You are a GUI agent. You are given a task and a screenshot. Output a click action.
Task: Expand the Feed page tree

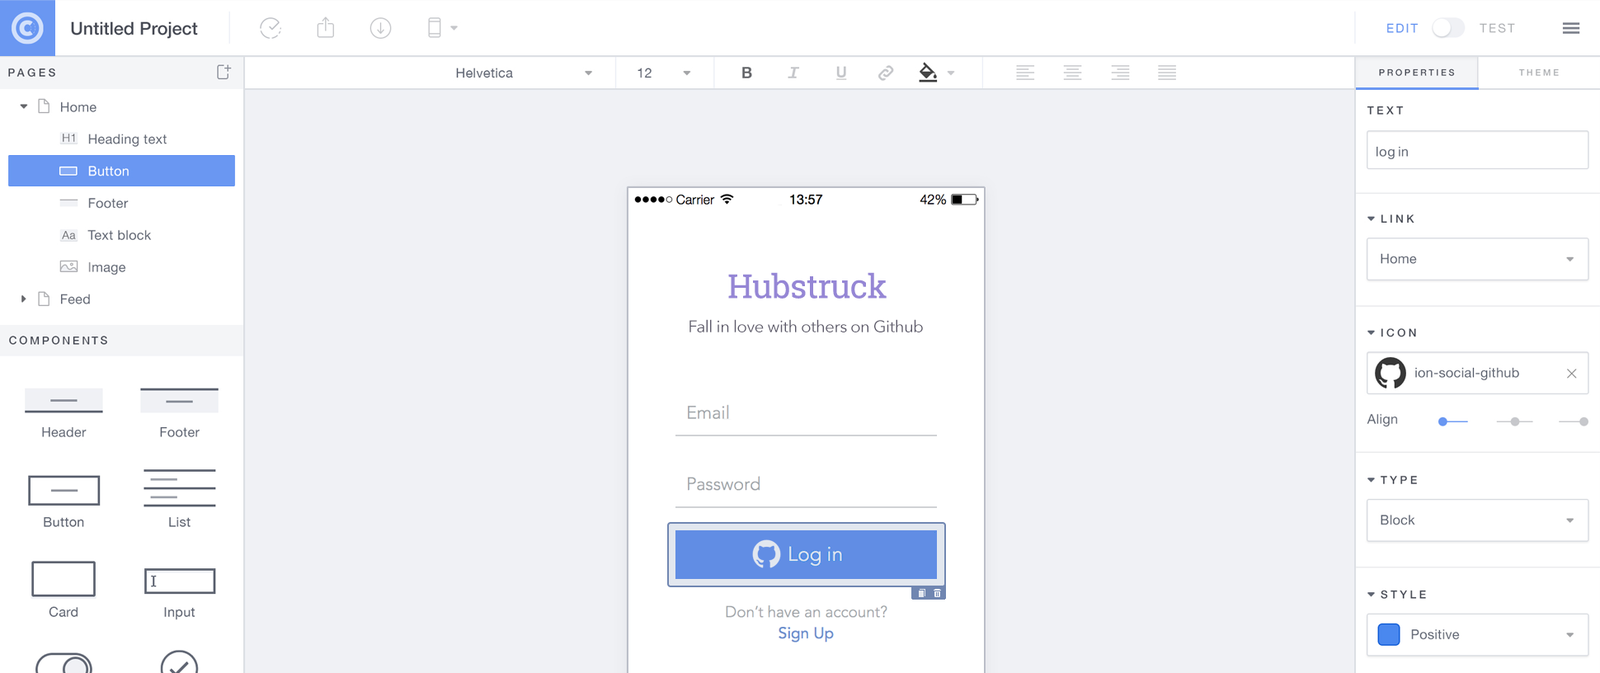click(x=24, y=299)
